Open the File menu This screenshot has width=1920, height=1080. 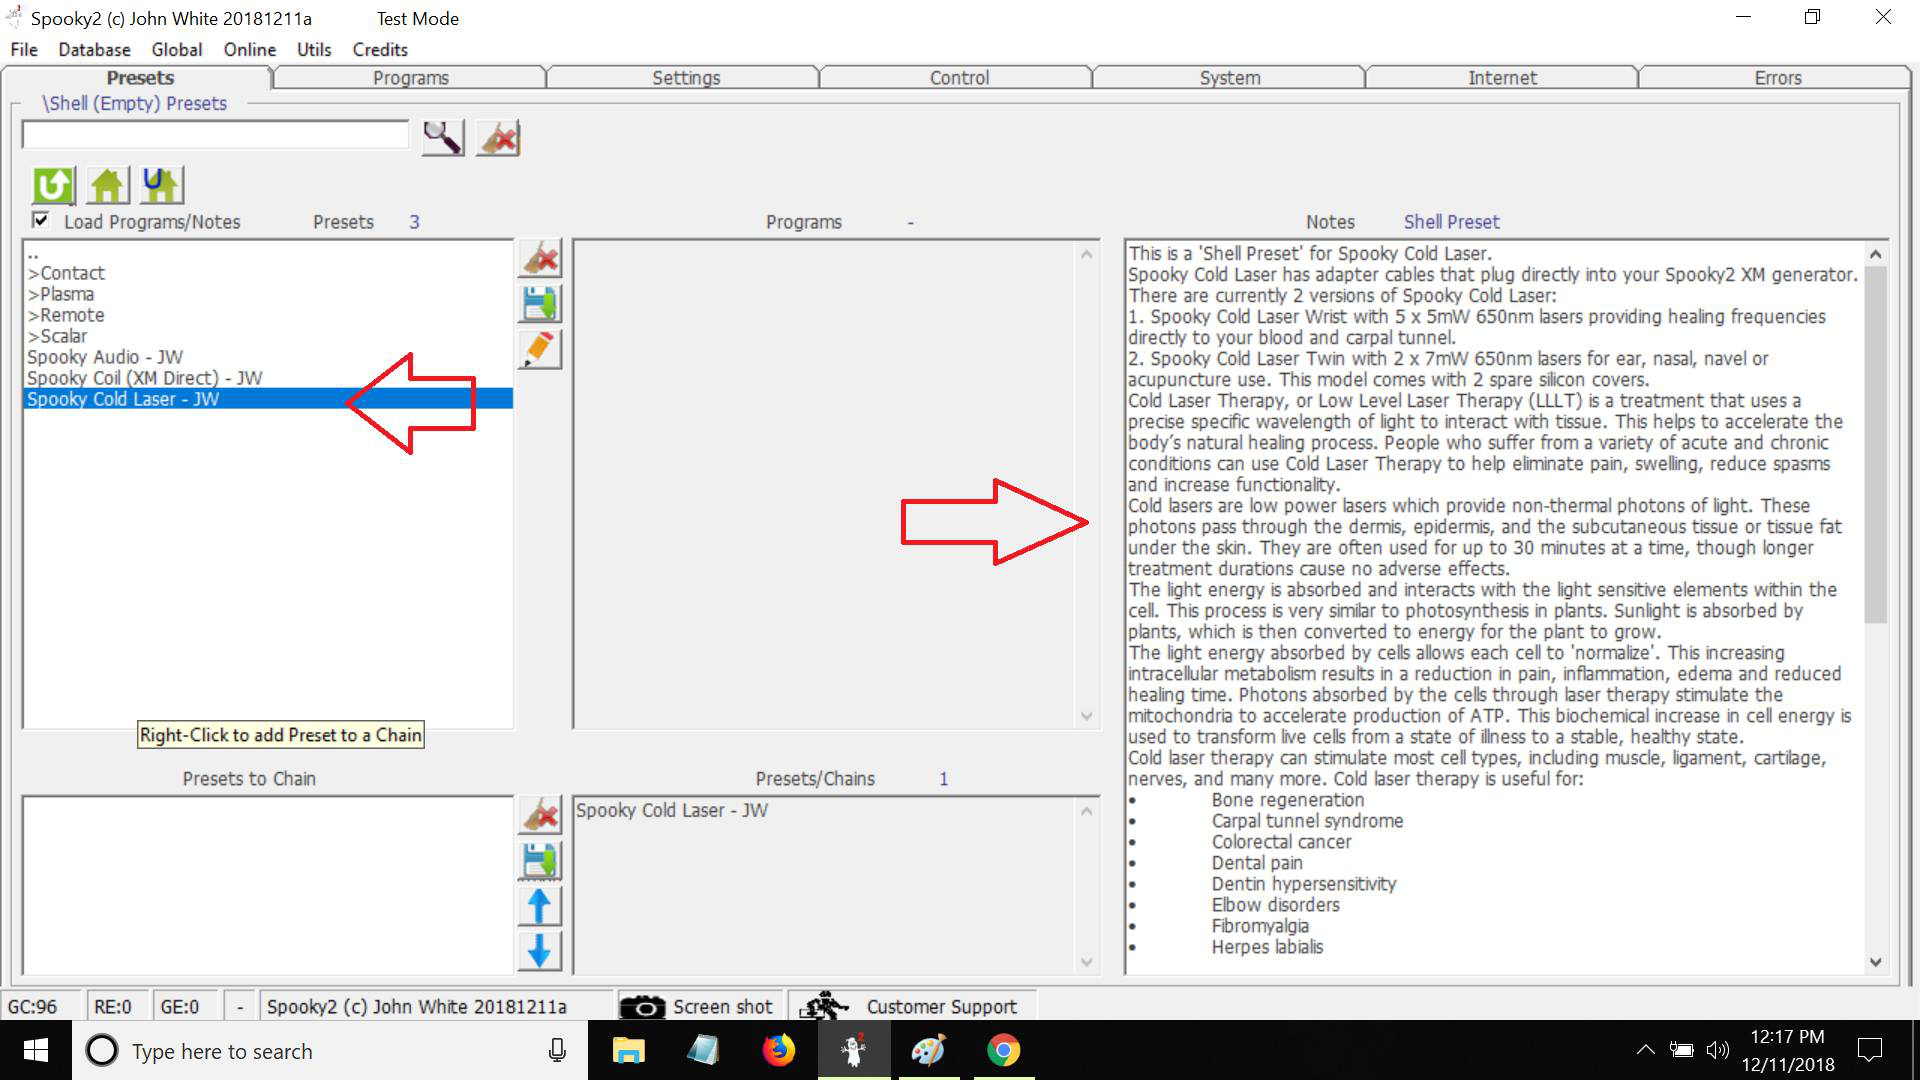[x=24, y=49]
